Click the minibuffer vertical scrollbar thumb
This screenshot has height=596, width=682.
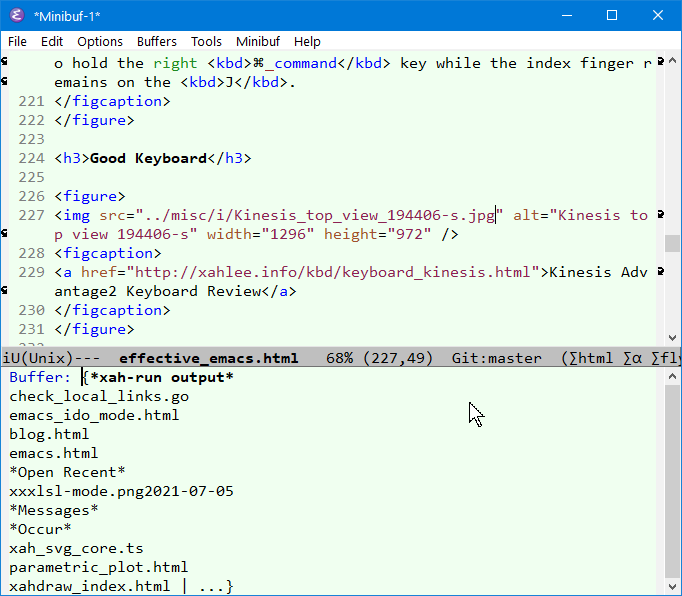click(x=672, y=481)
